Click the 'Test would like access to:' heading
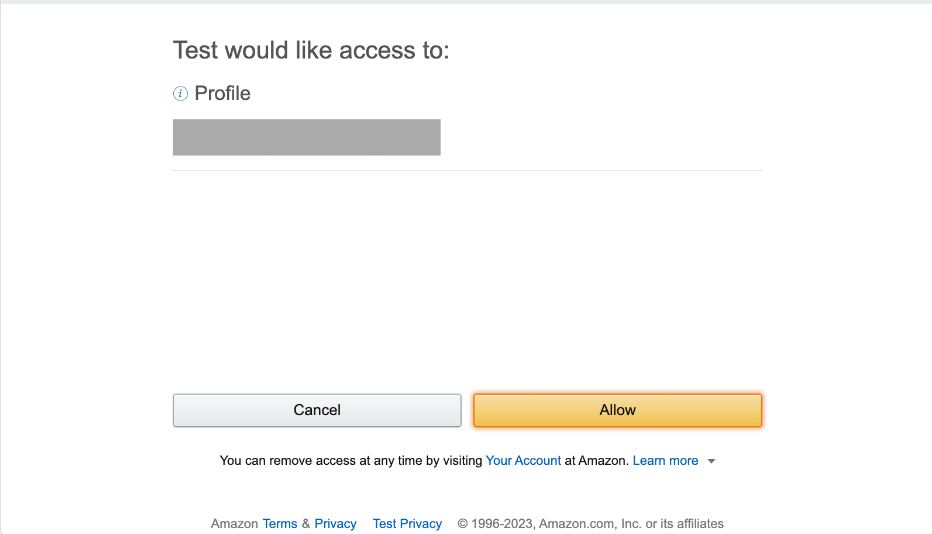The image size is (932, 534). coord(311,51)
